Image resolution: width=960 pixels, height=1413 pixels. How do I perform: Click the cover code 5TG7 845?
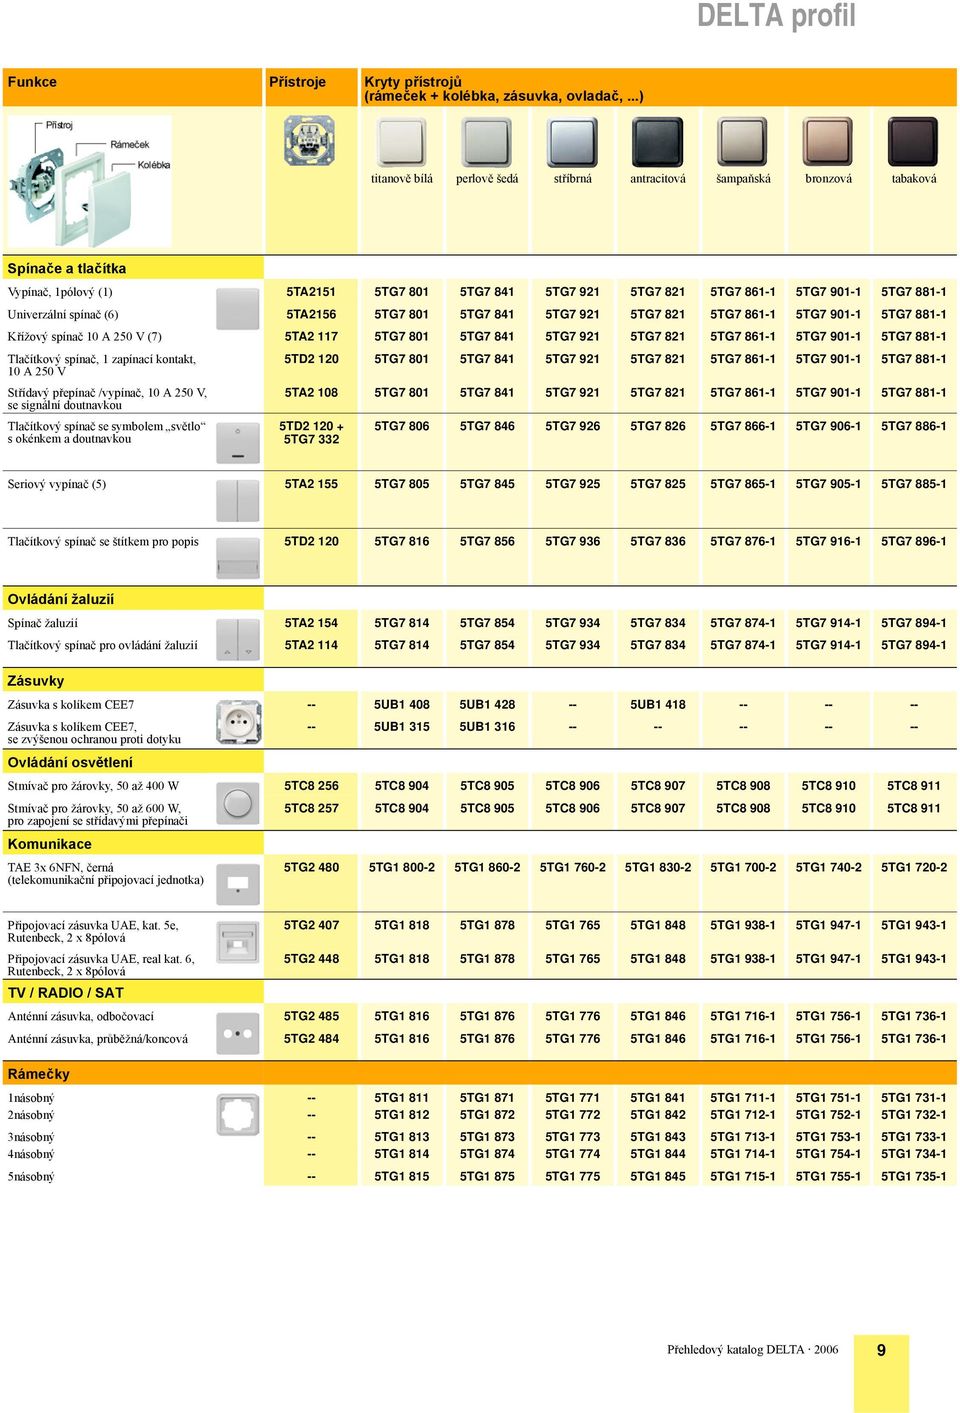click(487, 484)
